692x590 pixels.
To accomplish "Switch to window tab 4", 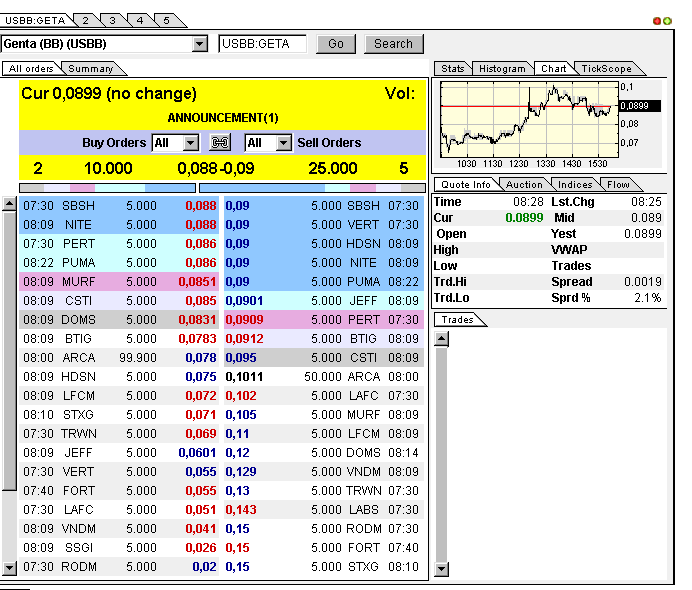I will (139, 20).
